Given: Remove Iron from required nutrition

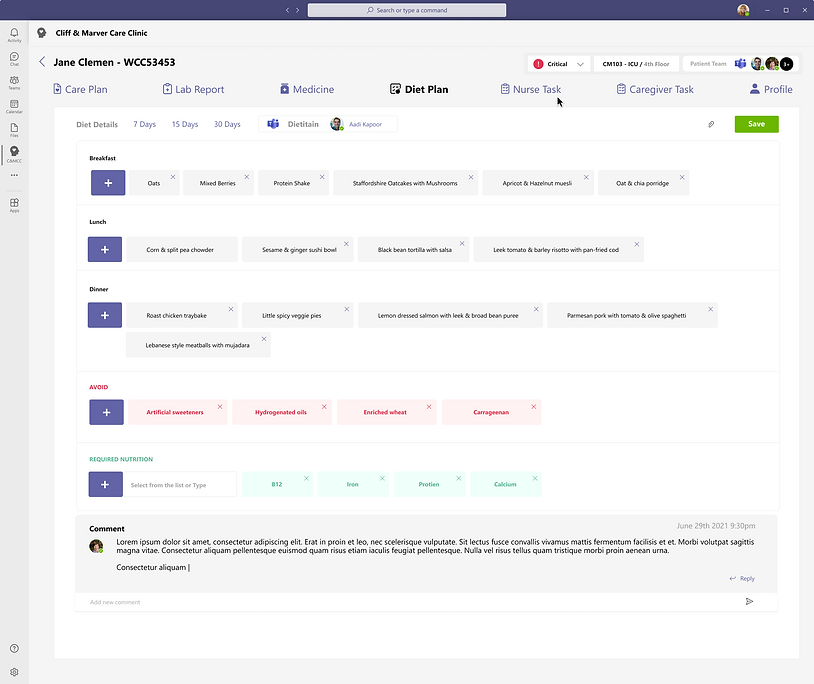Looking at the screenshot, I should click(383, 478).
